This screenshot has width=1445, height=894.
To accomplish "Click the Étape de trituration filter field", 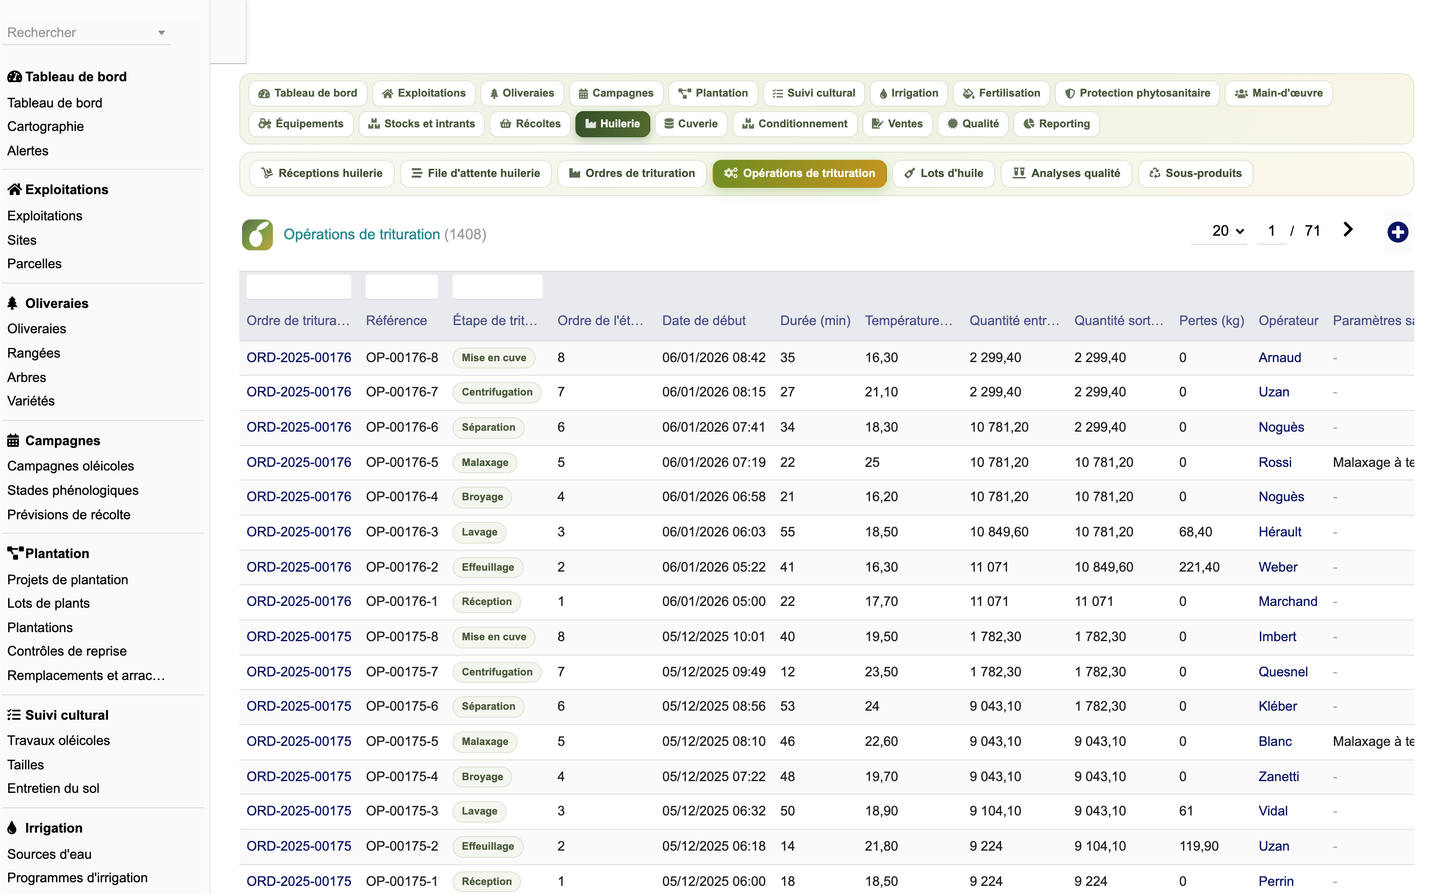I will 498,286.
